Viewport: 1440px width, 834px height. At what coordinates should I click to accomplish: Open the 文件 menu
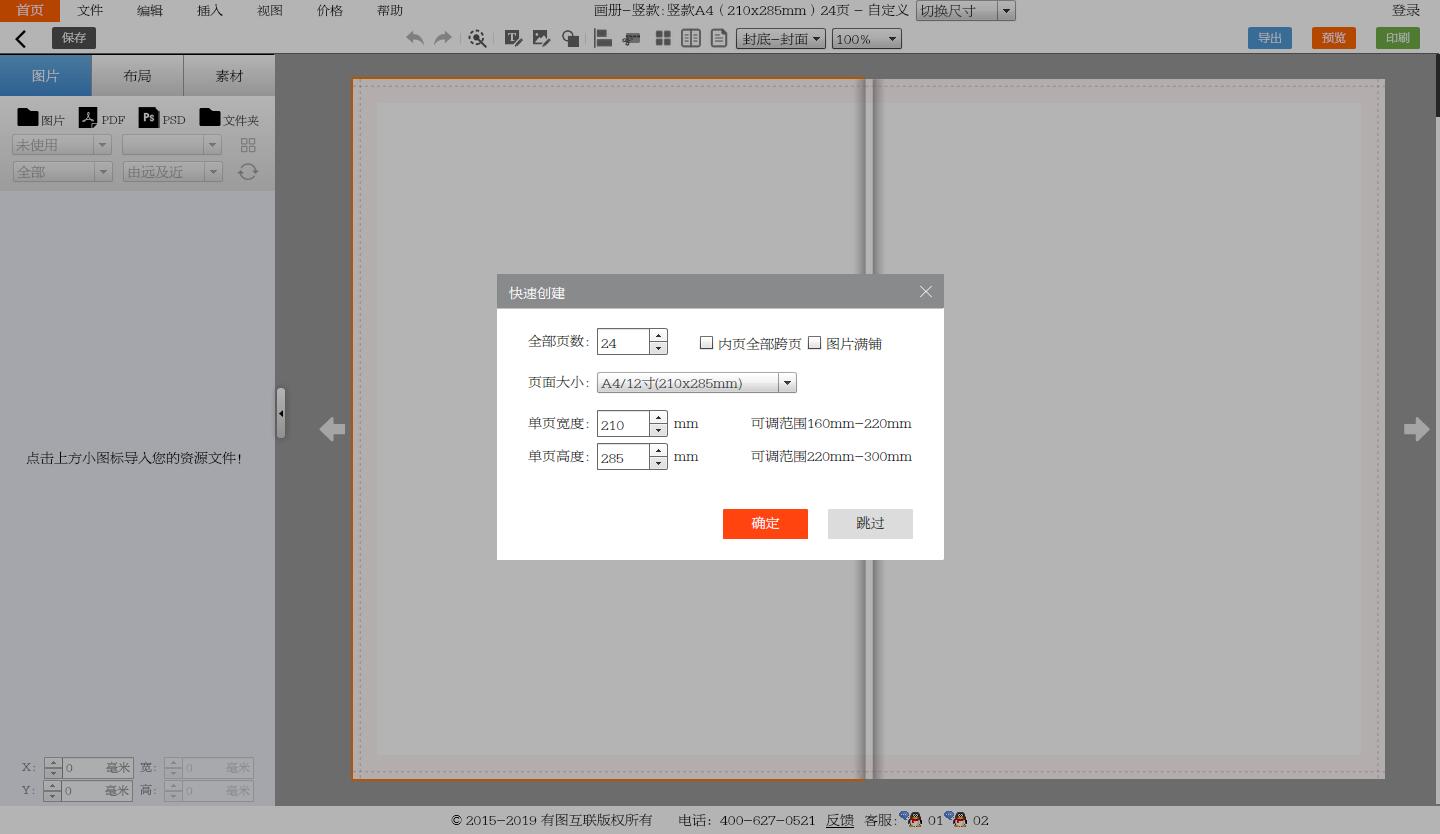click(x=90, y=10)
